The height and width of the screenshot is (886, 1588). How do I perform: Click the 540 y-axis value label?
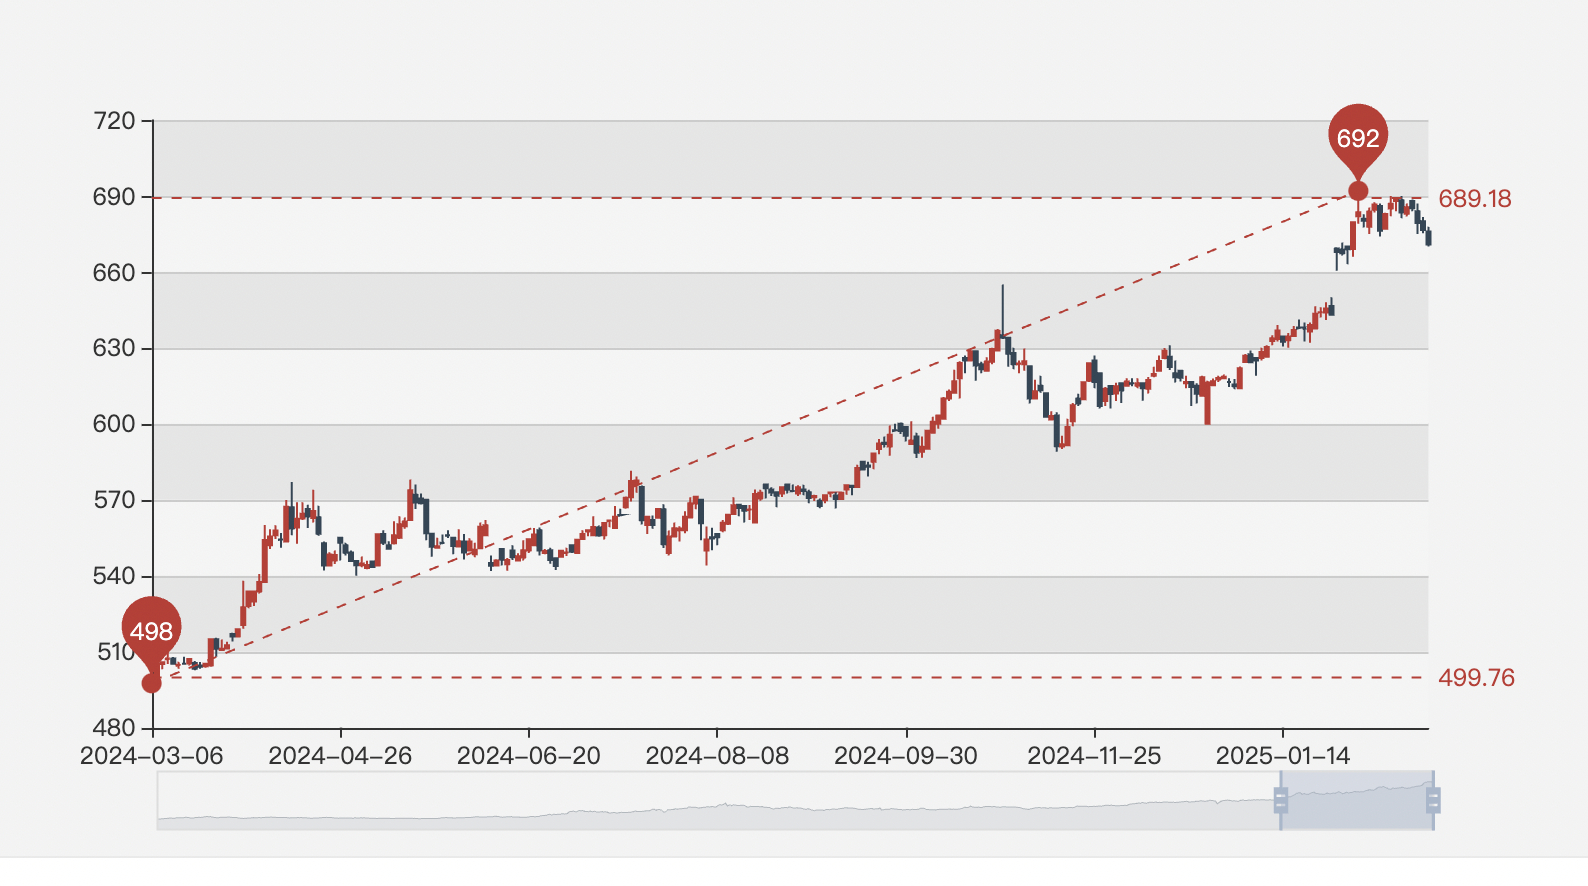tap(114, 576)
